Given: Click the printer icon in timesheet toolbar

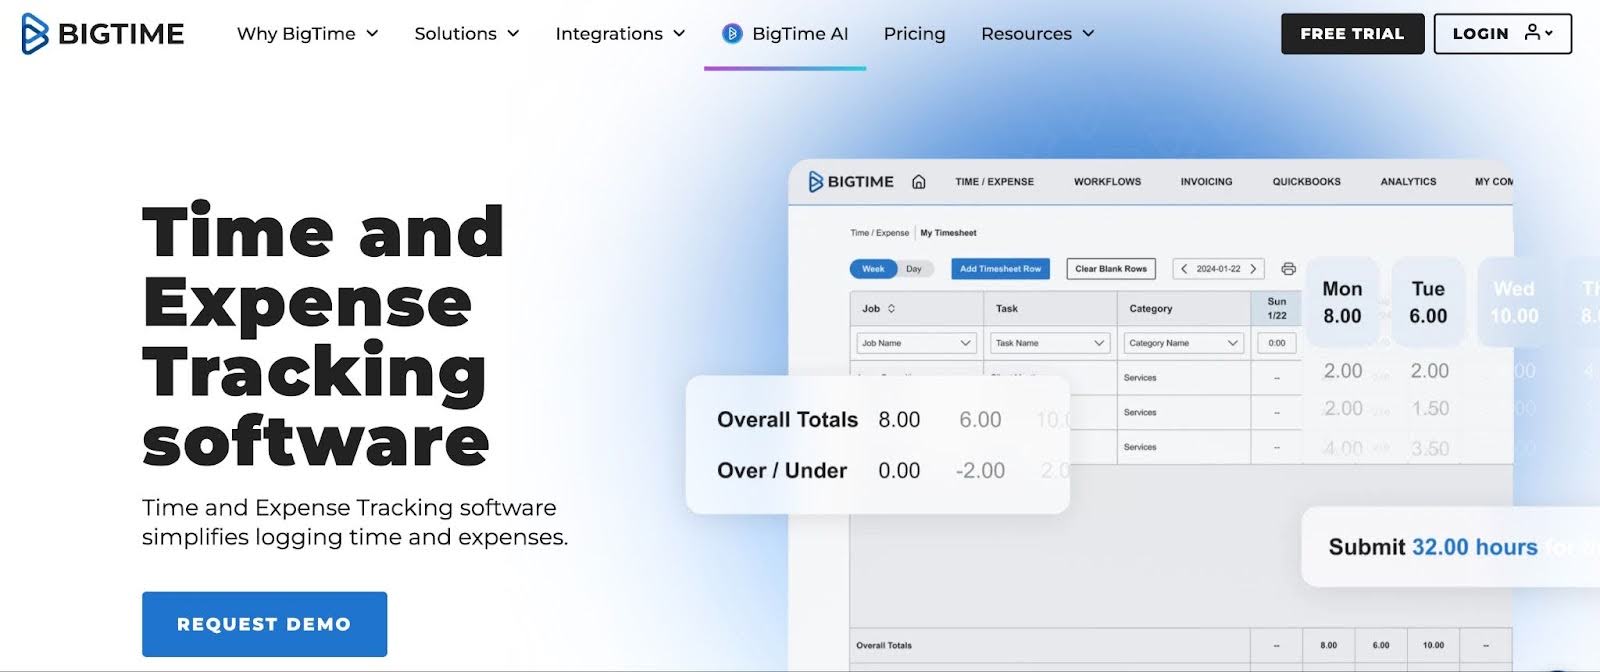Looking at the screenshot, I should coord(1288,269).
